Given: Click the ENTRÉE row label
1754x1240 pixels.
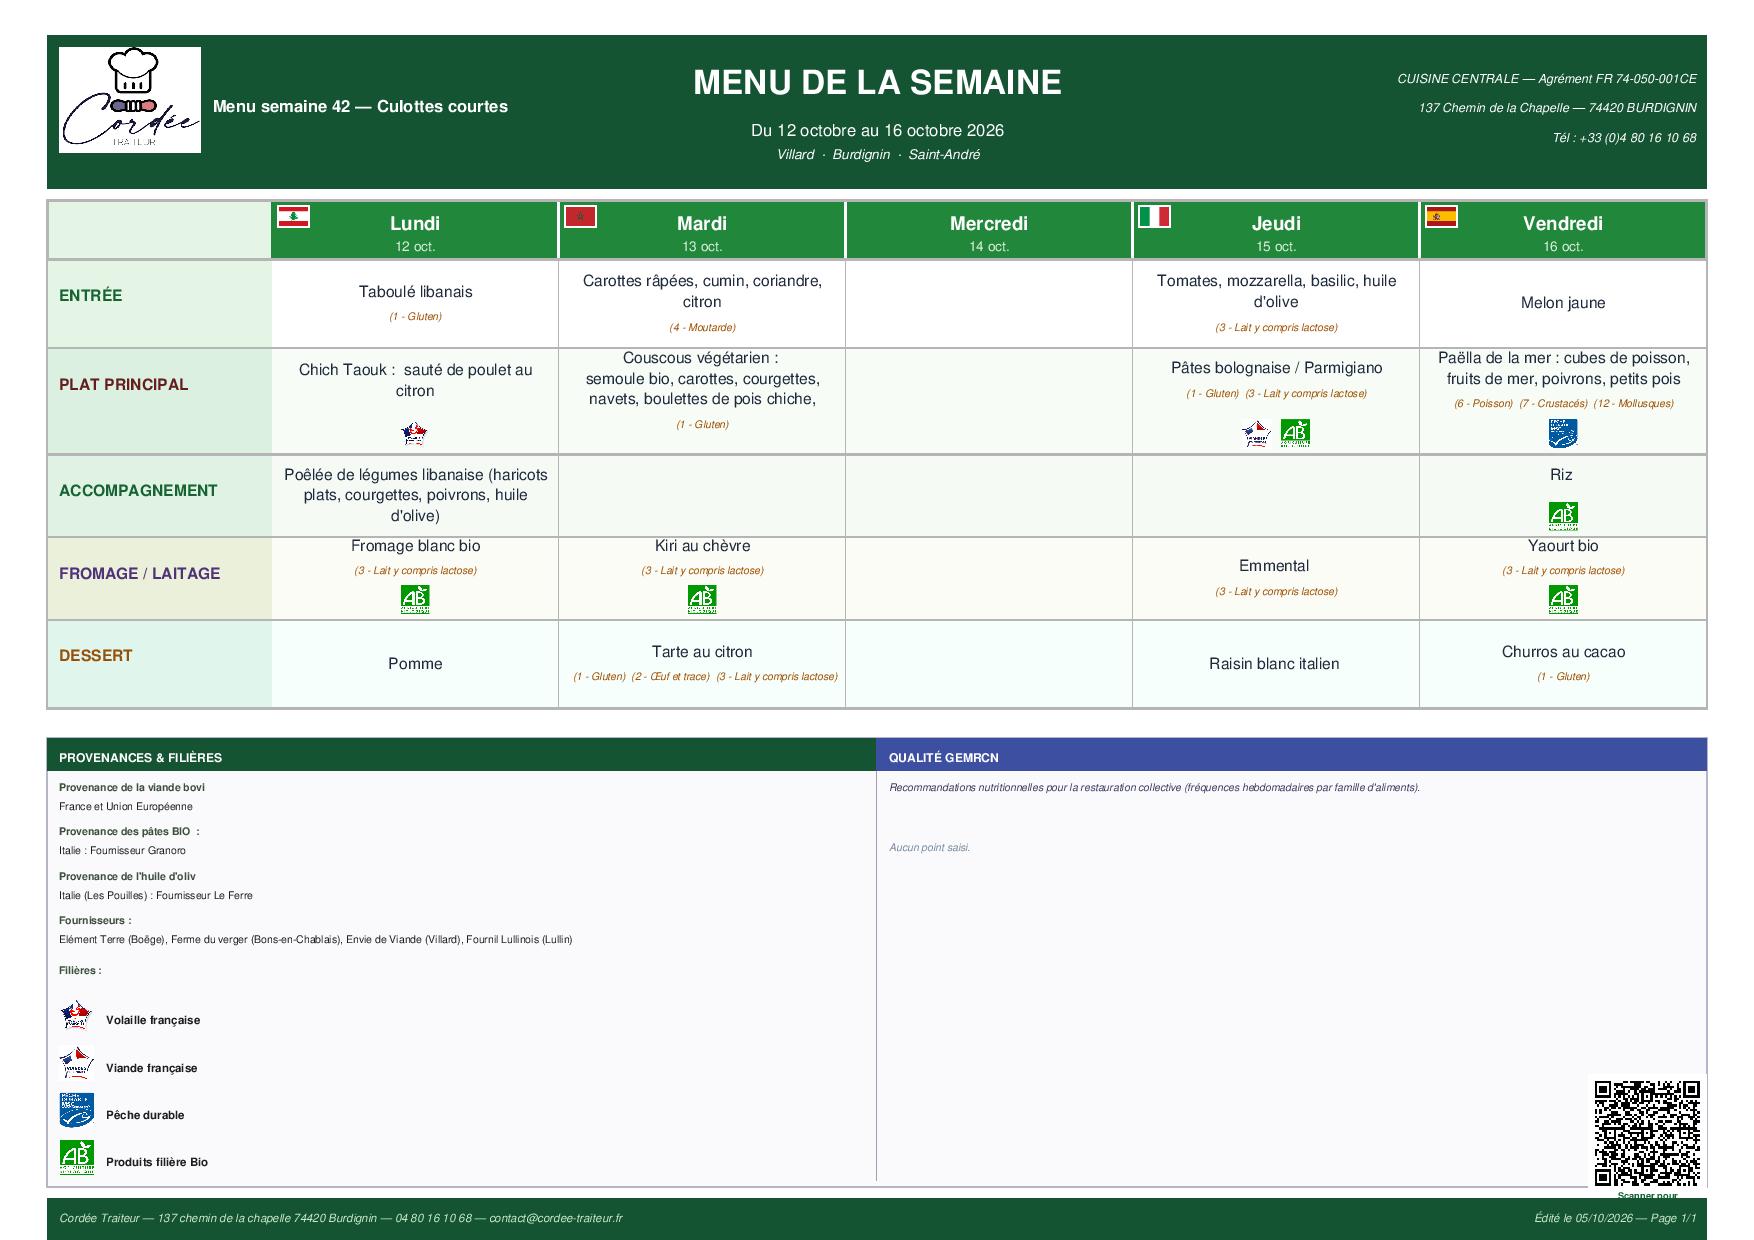Looking at the screenshot, I should (x=90, y=295).
